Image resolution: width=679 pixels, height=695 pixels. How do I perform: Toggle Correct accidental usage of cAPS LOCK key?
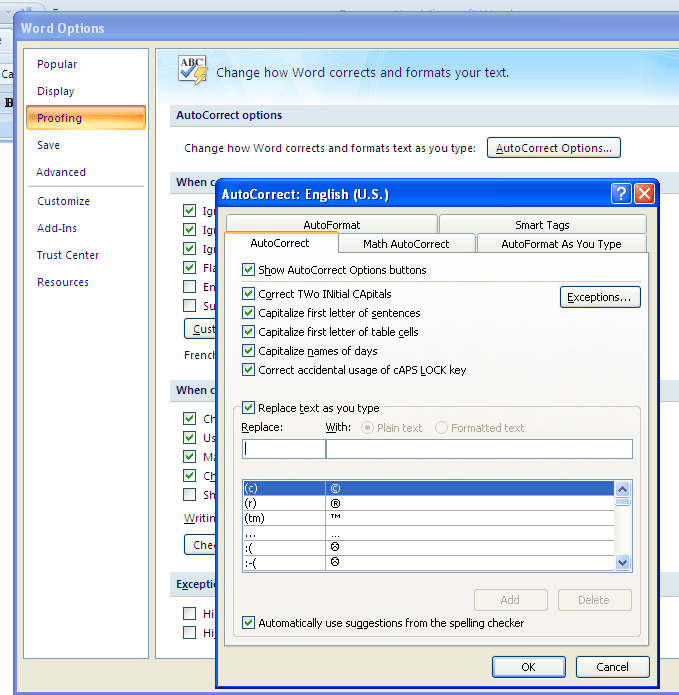tap(248, 370)
